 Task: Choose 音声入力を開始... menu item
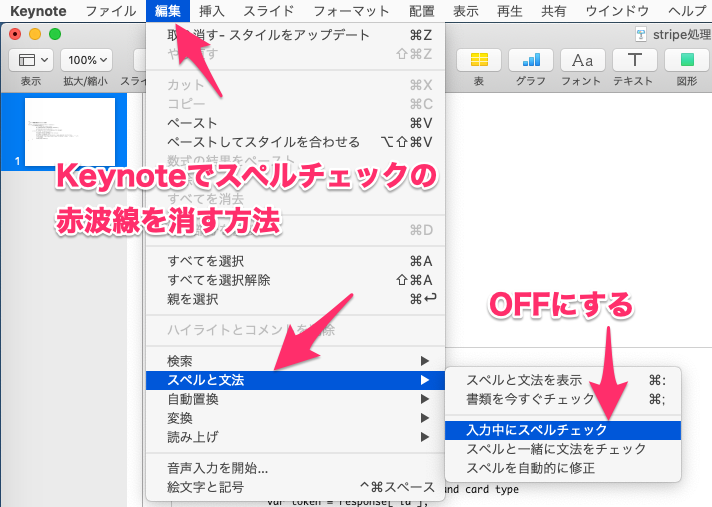(x=295, y=468)
